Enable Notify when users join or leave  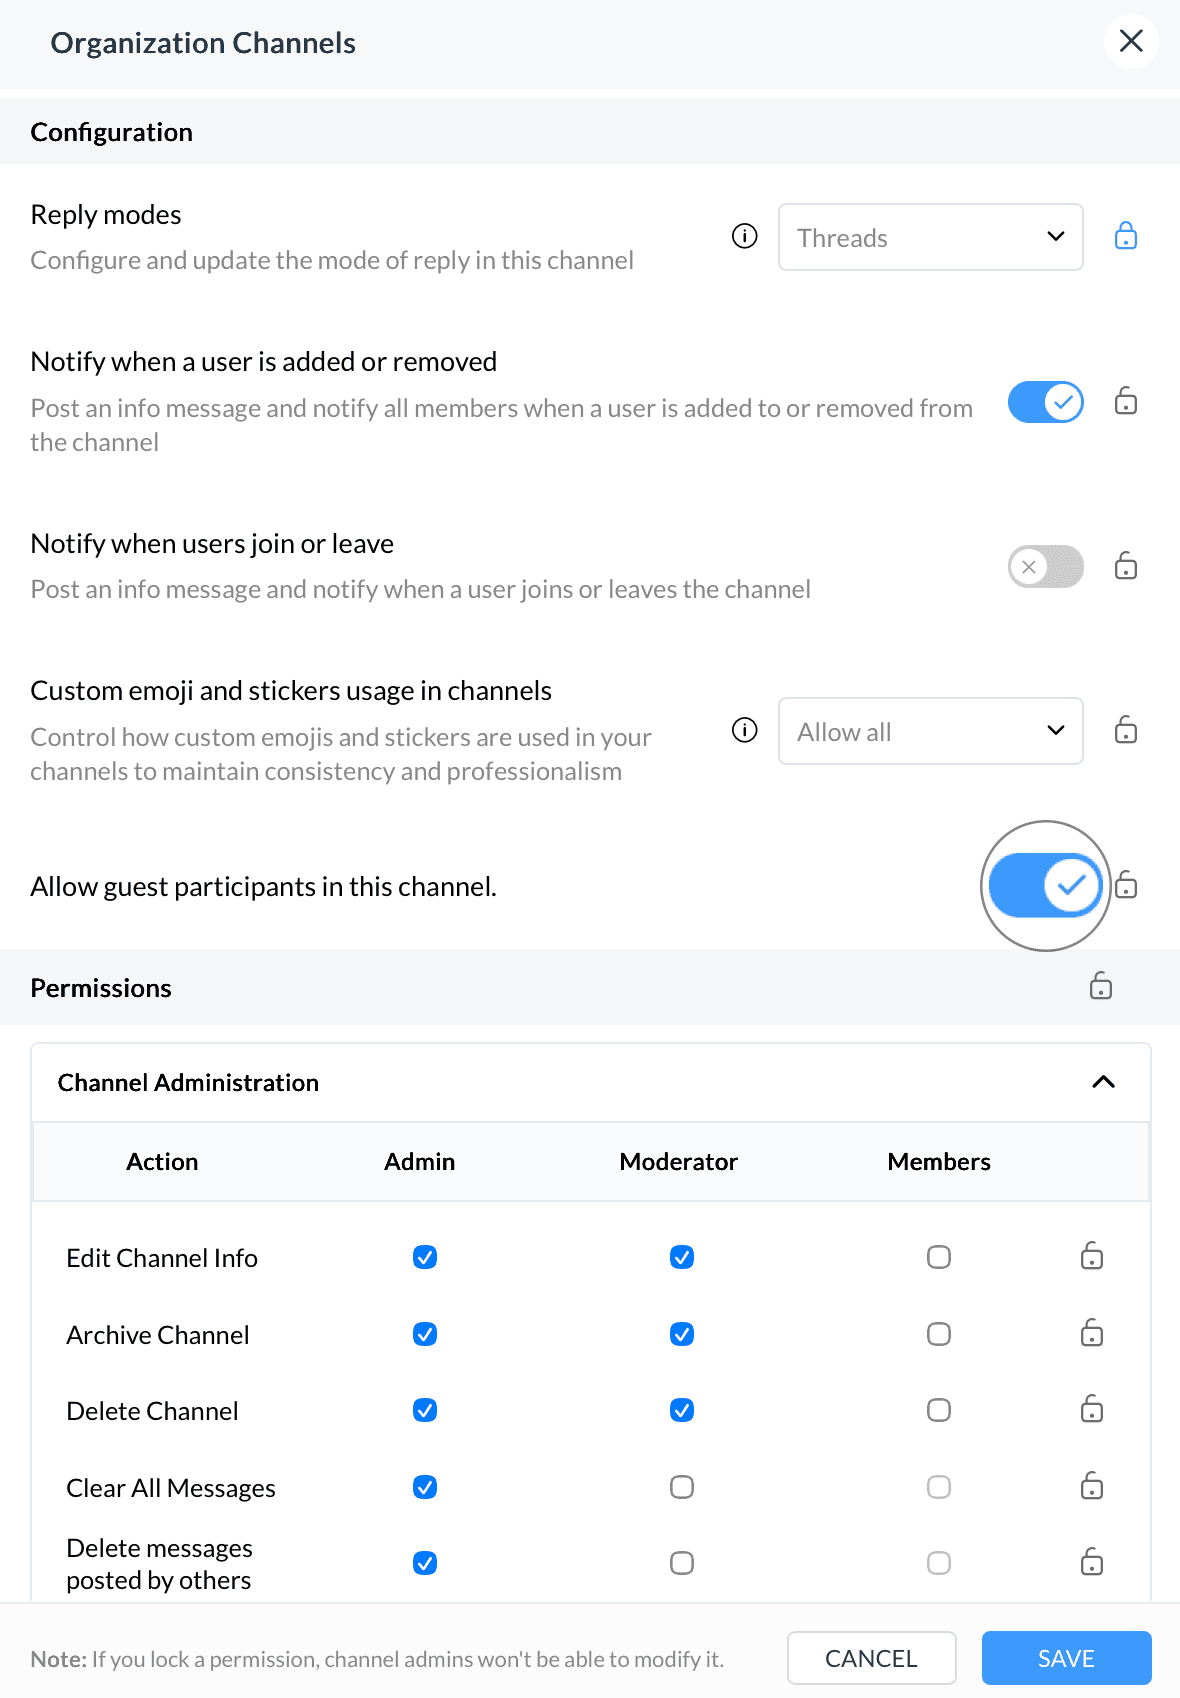tap(1046, 567)
